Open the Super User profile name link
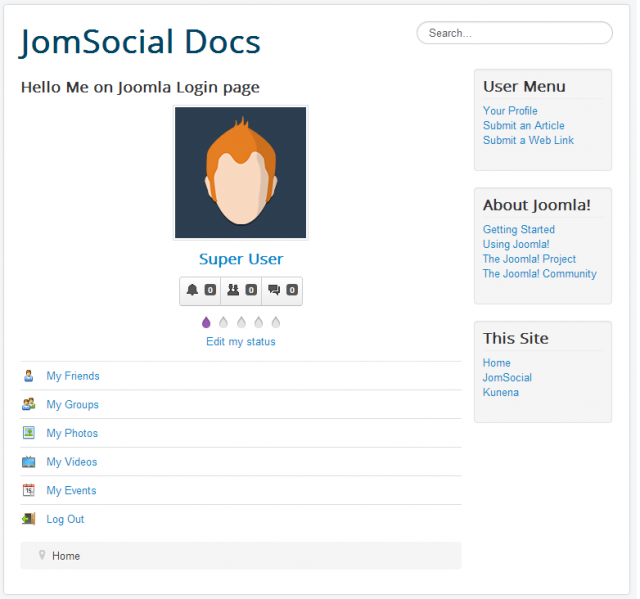The image size is (640, 599). (241, 259)
